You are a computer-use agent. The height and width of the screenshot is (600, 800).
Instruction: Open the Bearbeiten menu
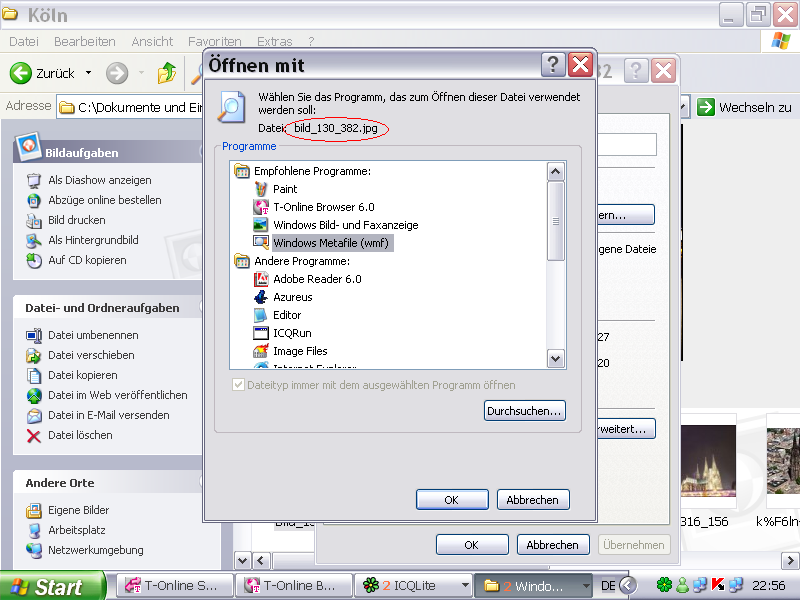point(85,41)
